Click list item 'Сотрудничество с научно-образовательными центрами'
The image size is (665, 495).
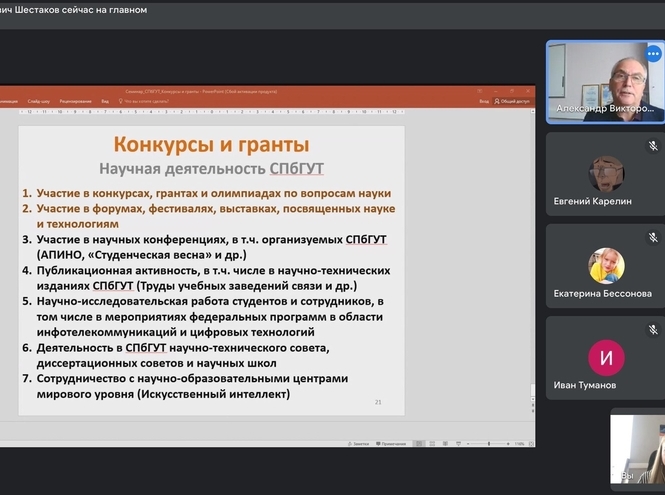(x=192, y=386)
